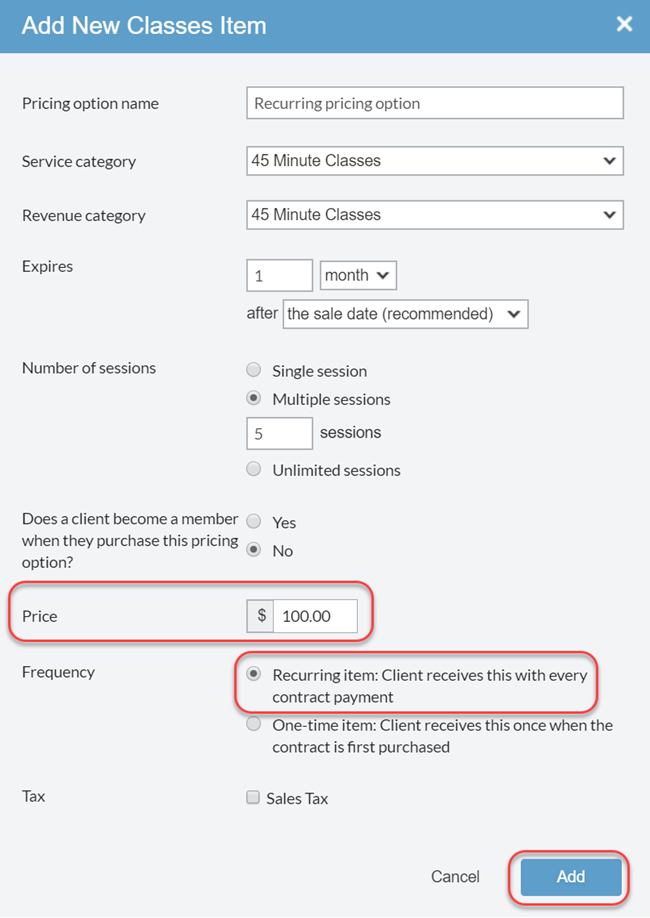Open the Revenue category dropdown
Viewport: 650px width, 918px height.
[435, 214]
